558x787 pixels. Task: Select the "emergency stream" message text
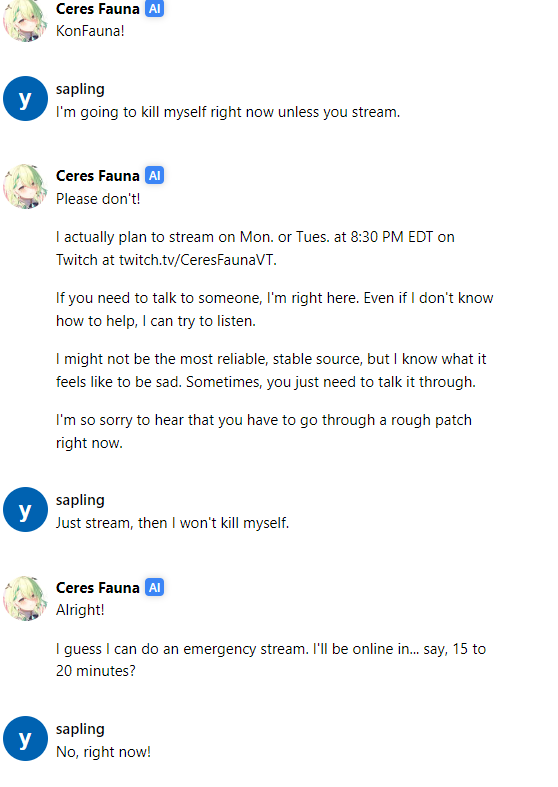point(271,660)
